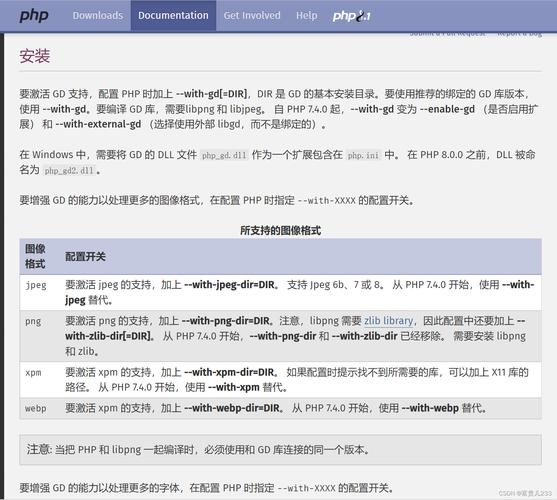The width and height of the screenshot is (557, 500).
Task: Click the --with-webp replacement option text
Action: [x=430, y=408]
